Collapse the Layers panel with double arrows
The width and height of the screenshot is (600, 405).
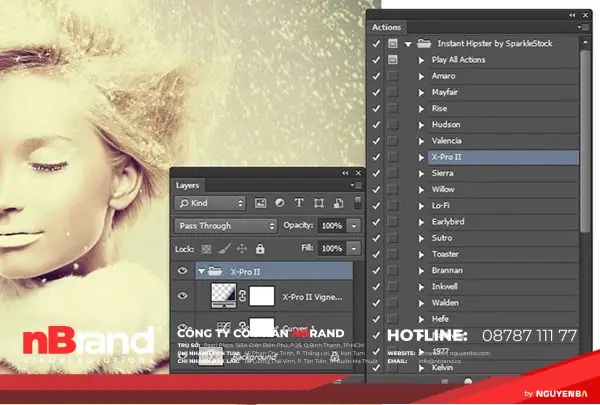345,173
